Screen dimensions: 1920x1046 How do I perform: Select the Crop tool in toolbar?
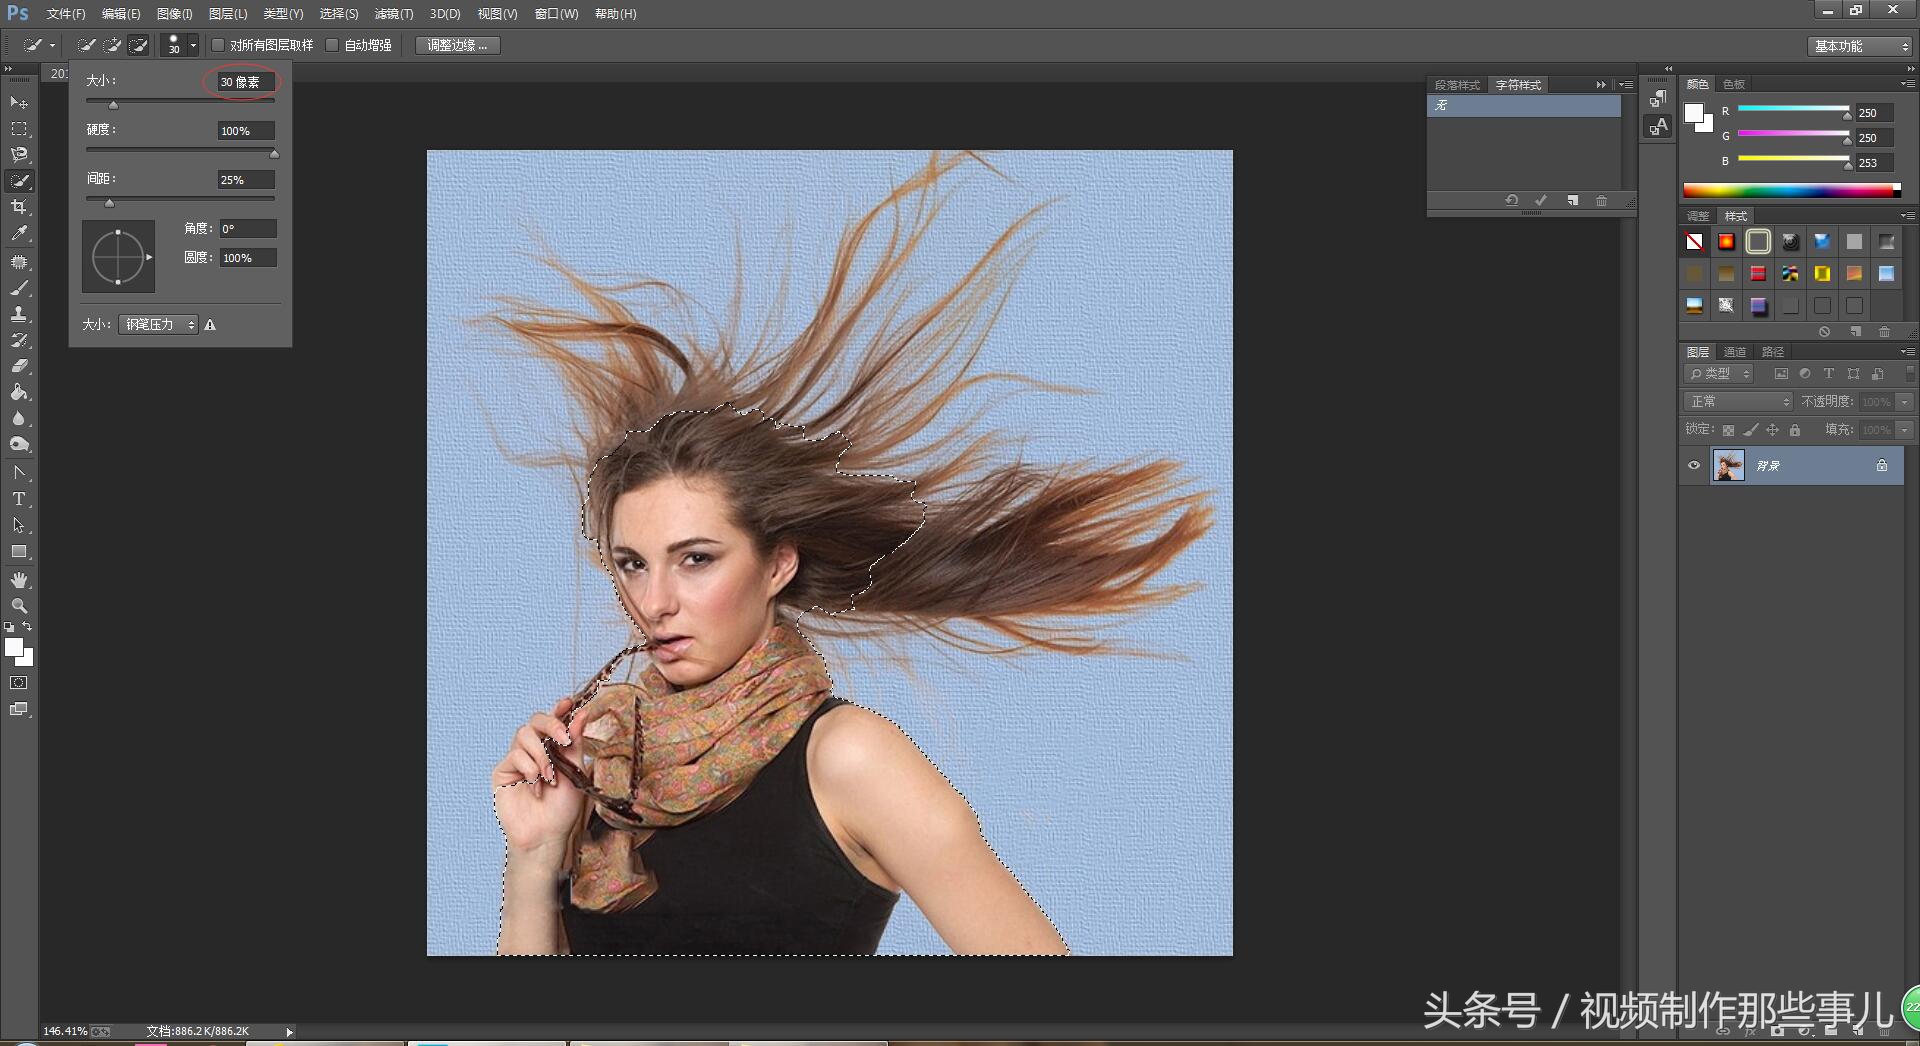(x=19, y=207)
